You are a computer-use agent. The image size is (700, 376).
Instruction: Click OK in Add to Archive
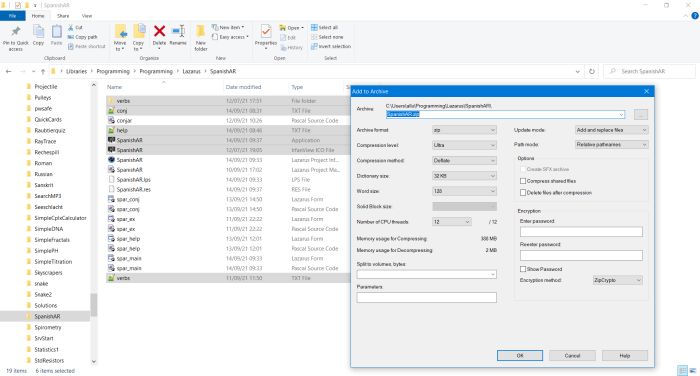click(520, 356)
